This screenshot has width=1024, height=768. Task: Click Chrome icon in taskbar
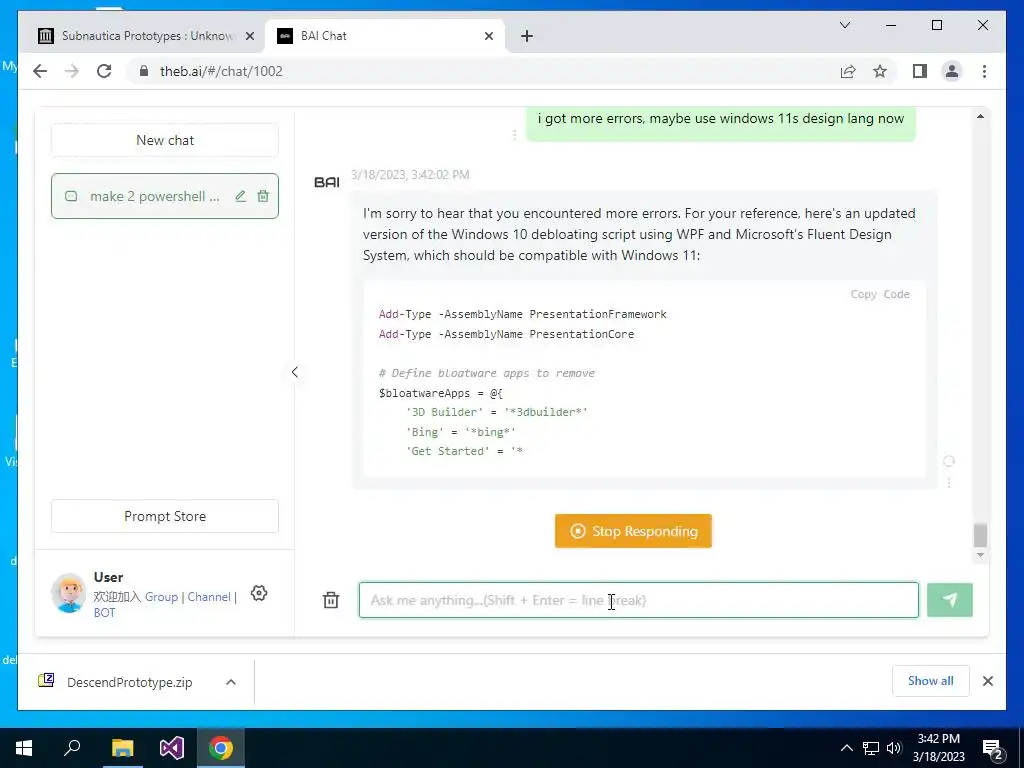tap(221, 748)
